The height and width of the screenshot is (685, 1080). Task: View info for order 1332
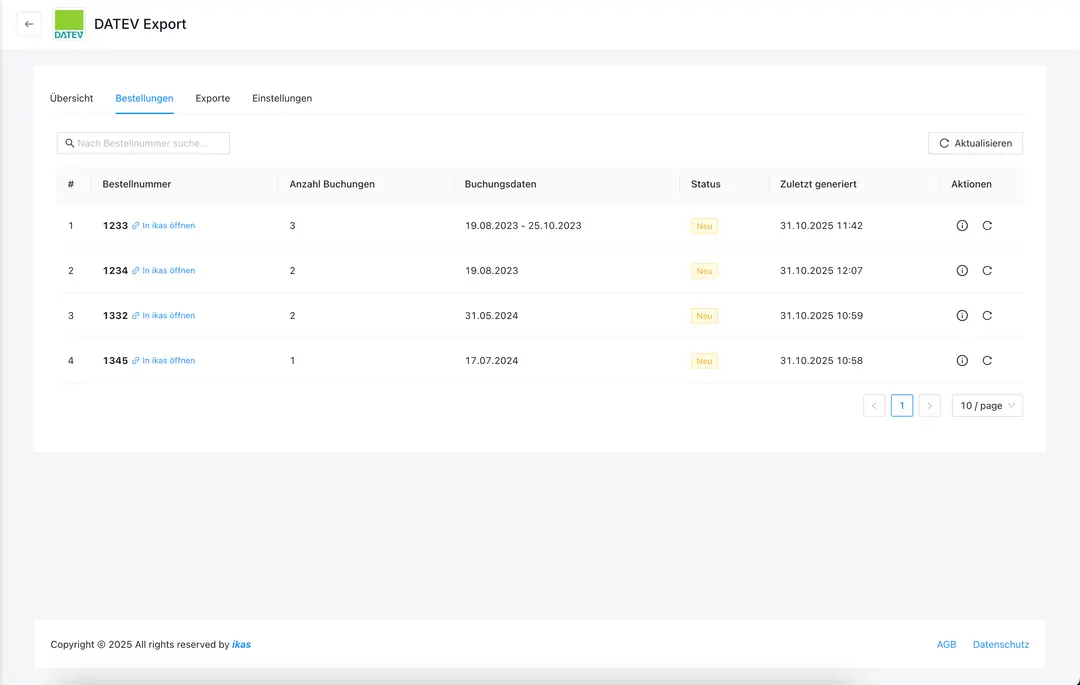coord(962,316)
